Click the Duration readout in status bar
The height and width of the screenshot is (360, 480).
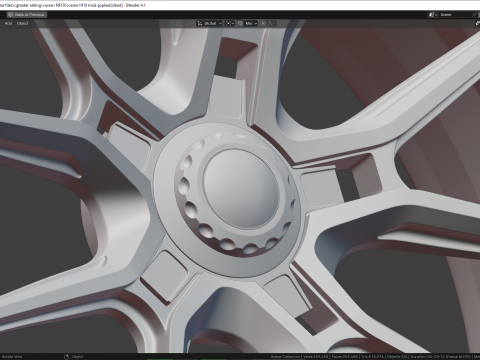click(441, 357)
